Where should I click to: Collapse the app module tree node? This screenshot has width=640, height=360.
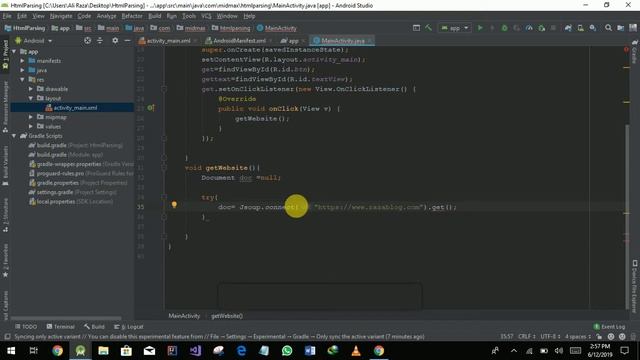tap(14, 51)
